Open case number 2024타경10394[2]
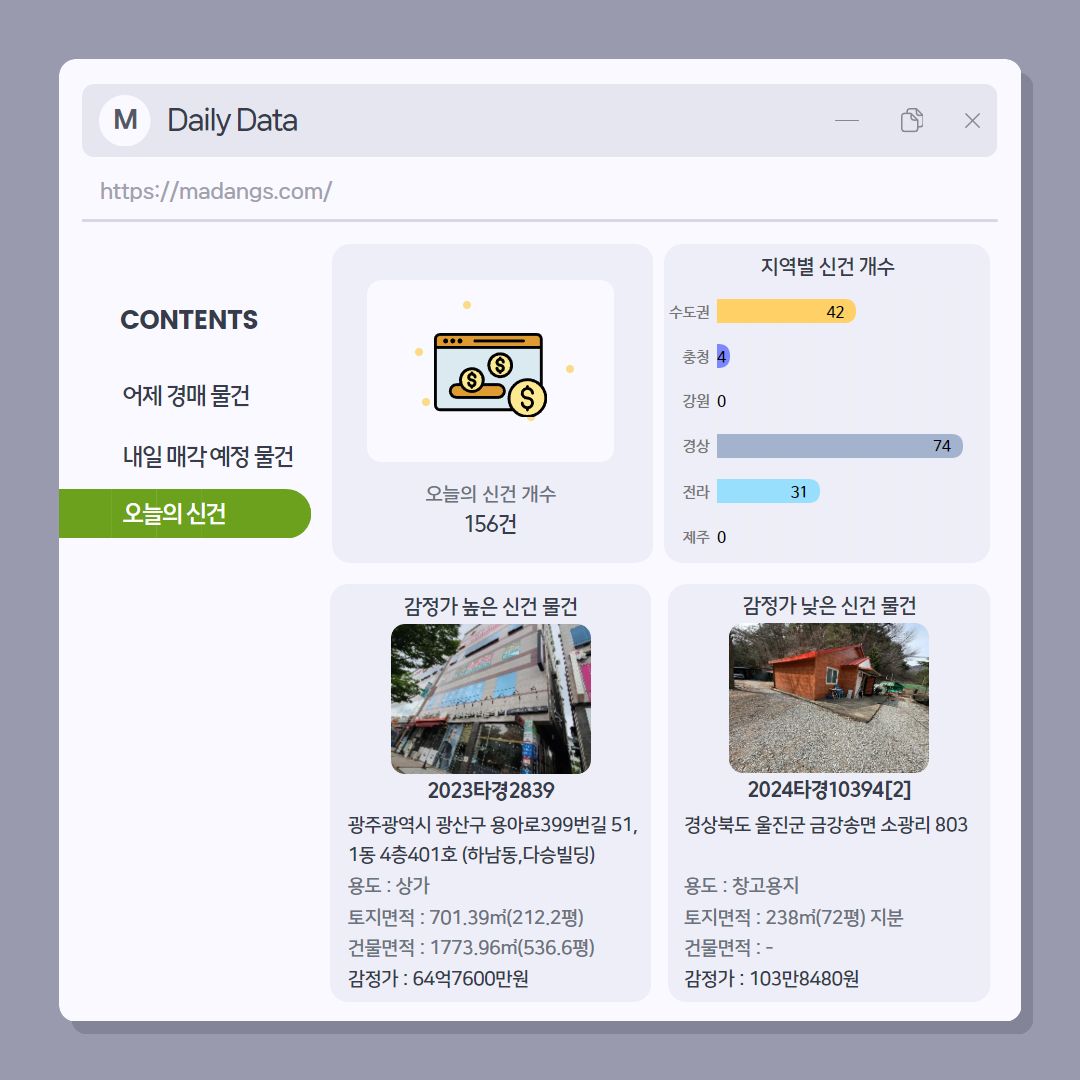 point(829,789)
